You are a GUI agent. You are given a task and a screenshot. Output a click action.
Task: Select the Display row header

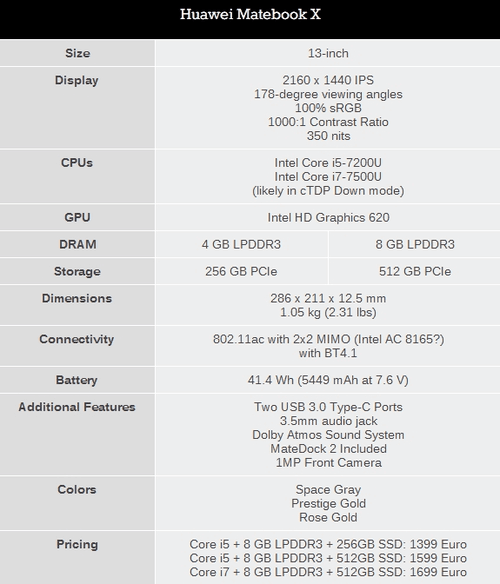pos(77,80)
